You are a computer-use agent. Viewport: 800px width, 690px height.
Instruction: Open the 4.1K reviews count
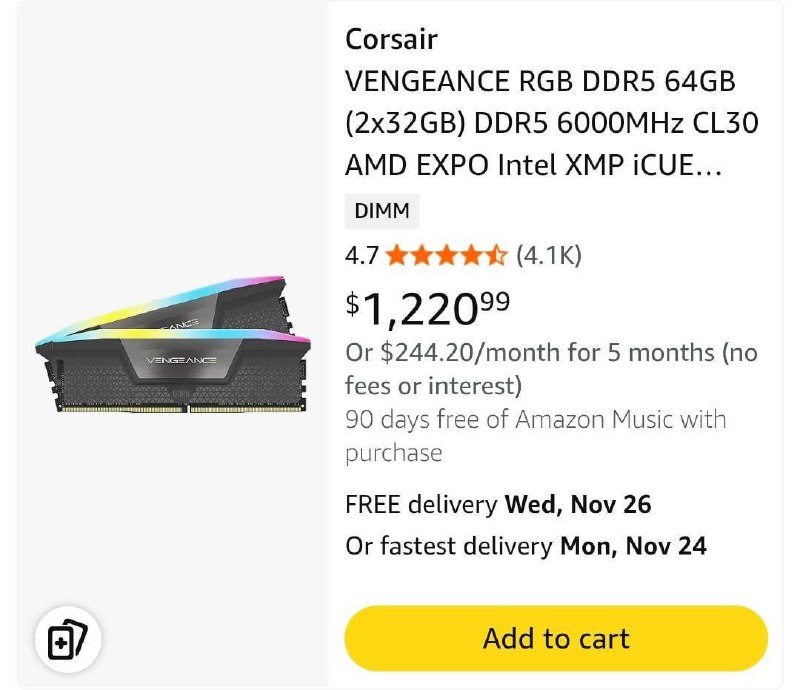point(548,256)
